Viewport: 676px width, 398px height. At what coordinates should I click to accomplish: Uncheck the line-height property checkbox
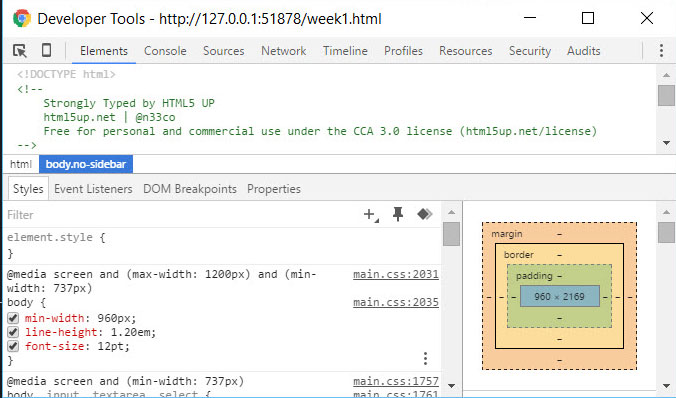pyautogui.click(x=13, y=332)
